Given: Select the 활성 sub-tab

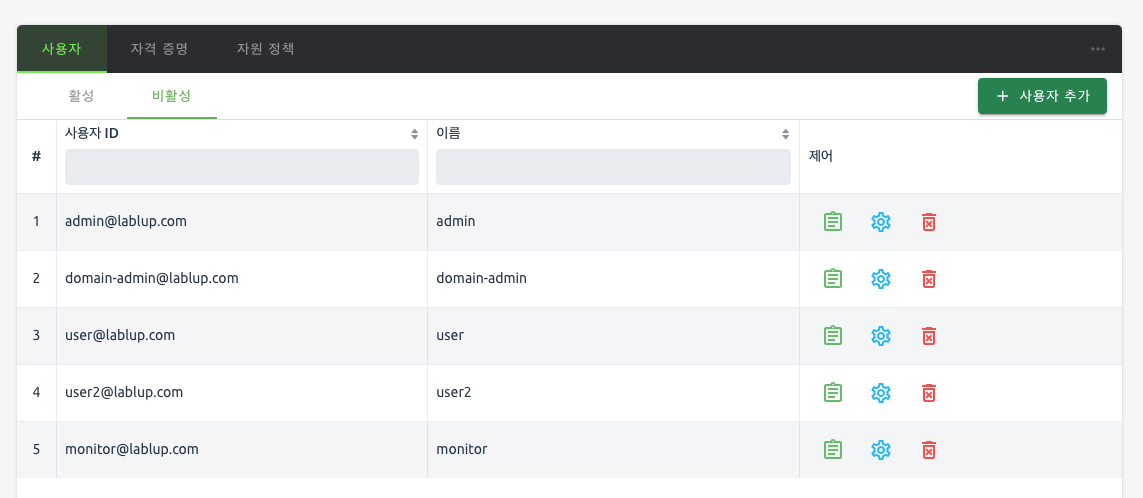Looking at the screenshot, I should (82, 96).
